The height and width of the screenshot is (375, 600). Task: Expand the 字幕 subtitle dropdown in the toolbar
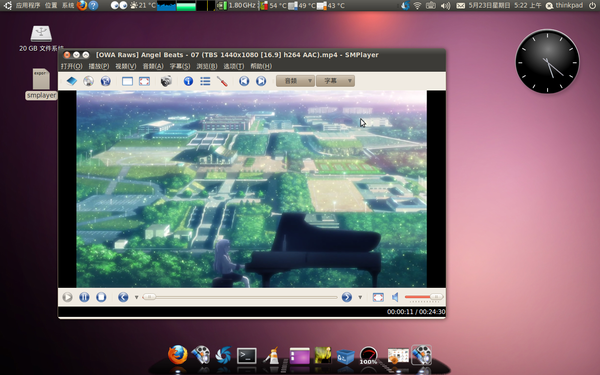[336, 81]
